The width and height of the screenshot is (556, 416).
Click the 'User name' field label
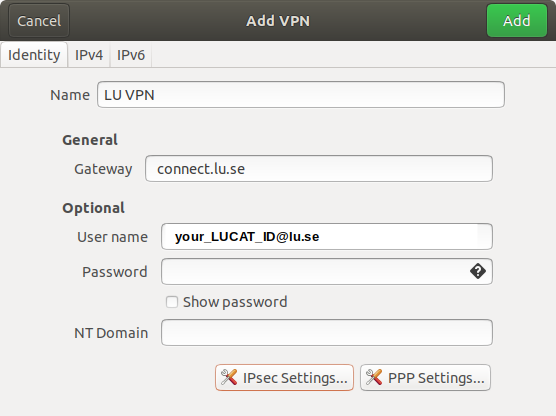pyautogui.click(x=112, y=237)
